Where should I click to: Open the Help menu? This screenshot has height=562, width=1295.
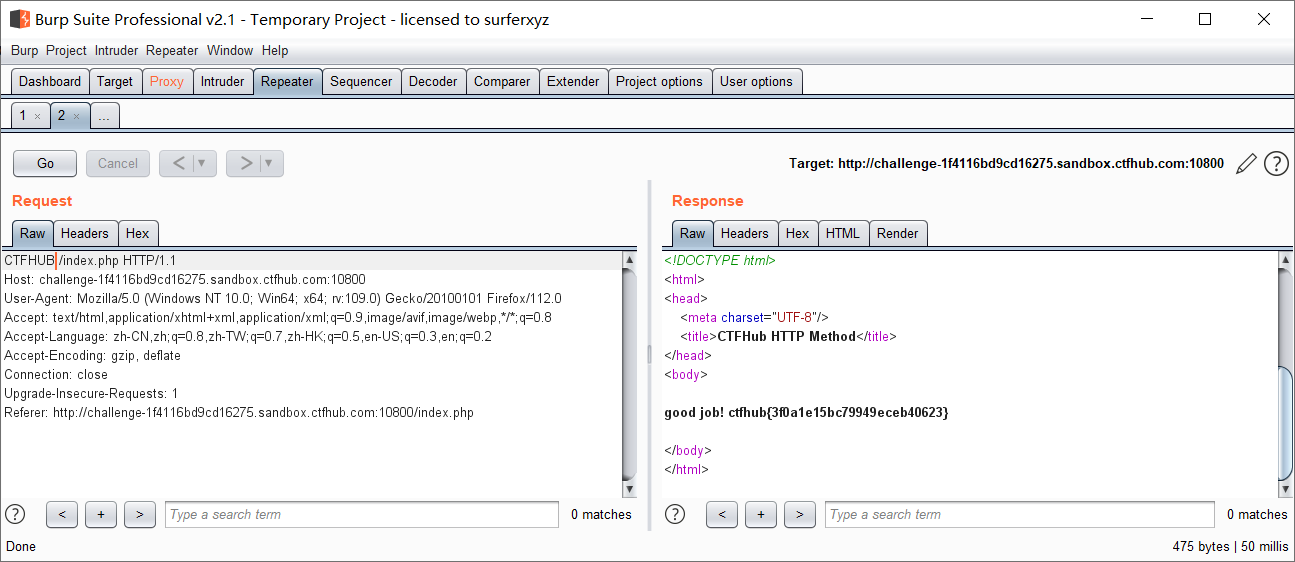[x=275, y=50]
